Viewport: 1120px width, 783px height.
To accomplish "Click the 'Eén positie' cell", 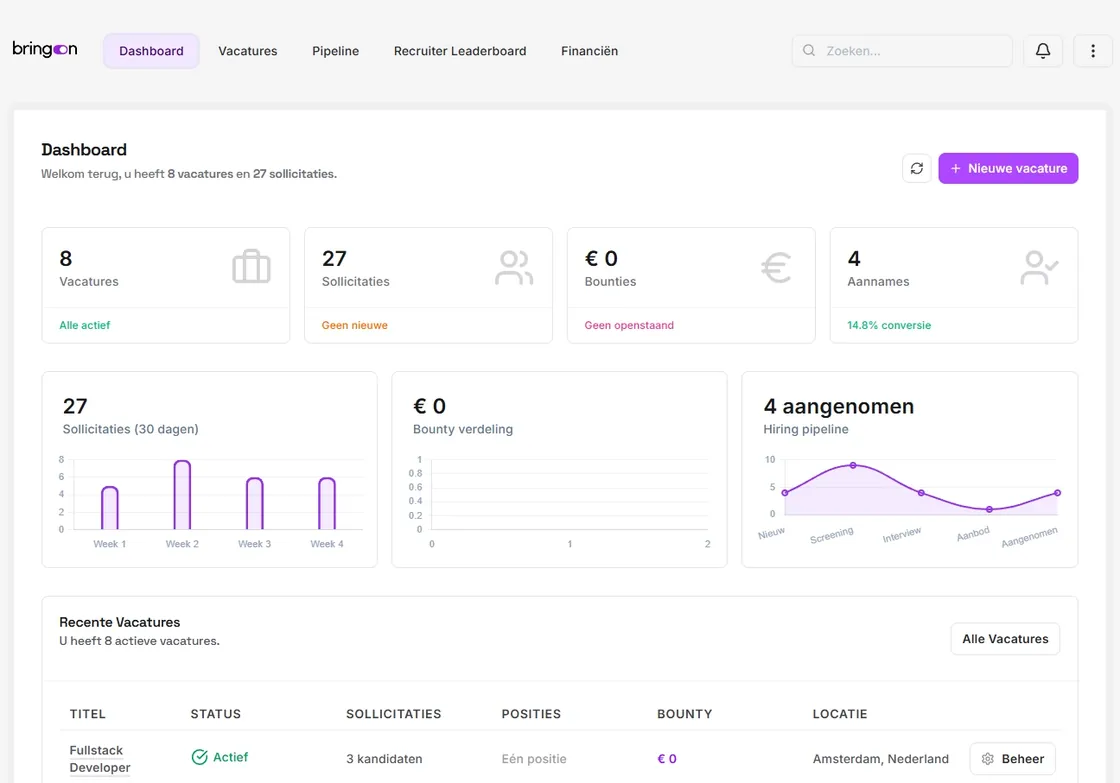I will (x=534, y=759).
